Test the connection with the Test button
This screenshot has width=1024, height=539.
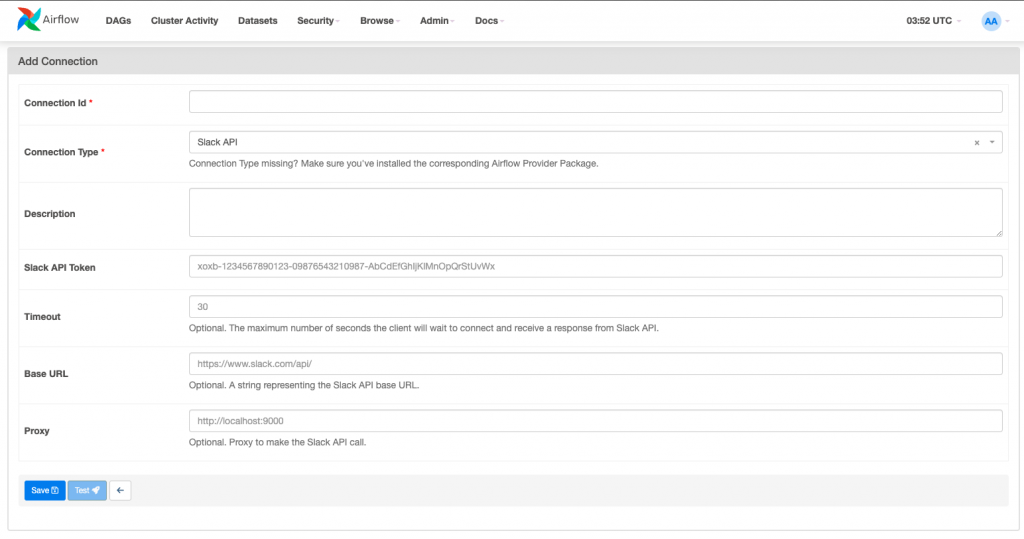[87, 490]
